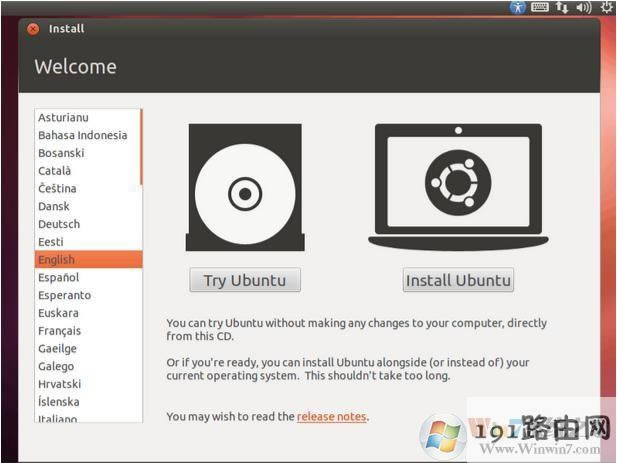Select Asturianu at top of list
The height and width of the screenshot is (463, 617).
[63, 117]
